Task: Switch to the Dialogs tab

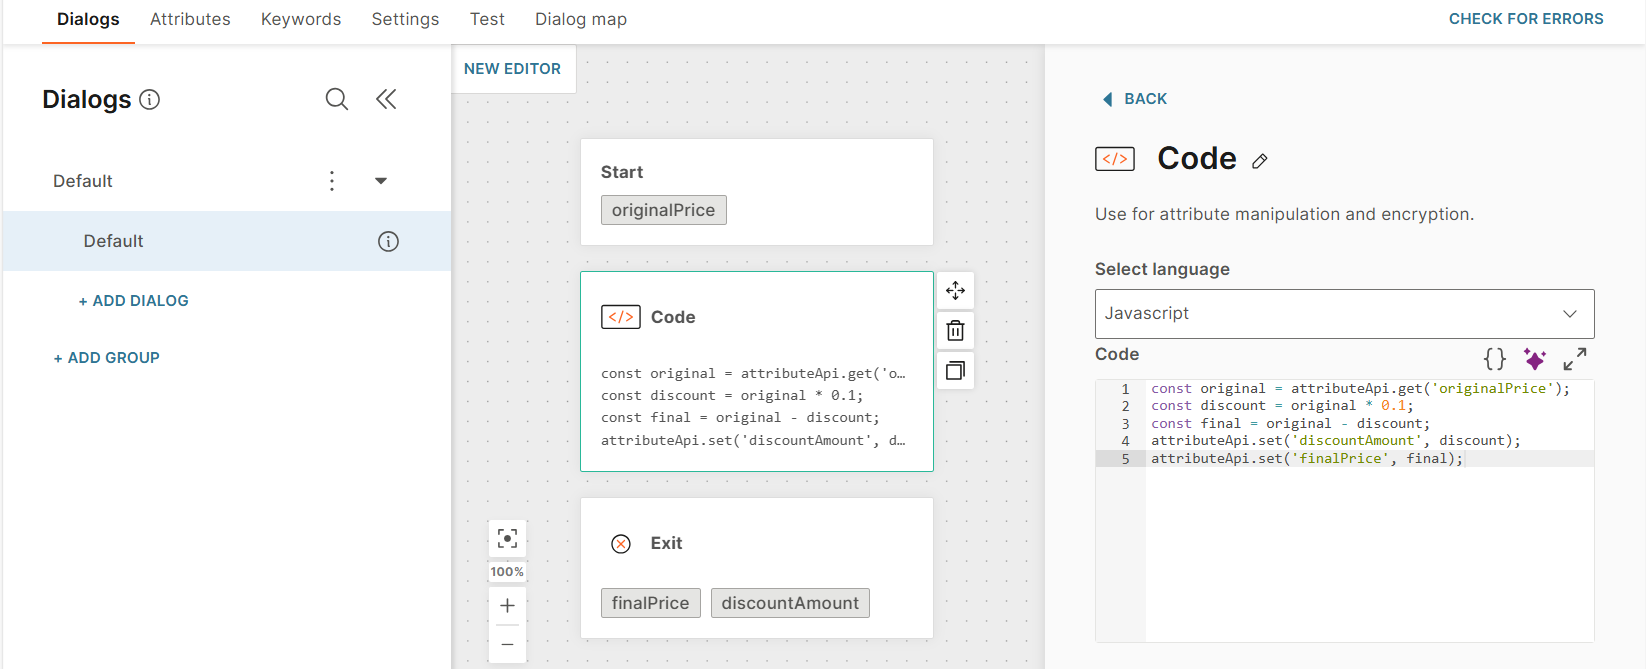Action: 88,20
